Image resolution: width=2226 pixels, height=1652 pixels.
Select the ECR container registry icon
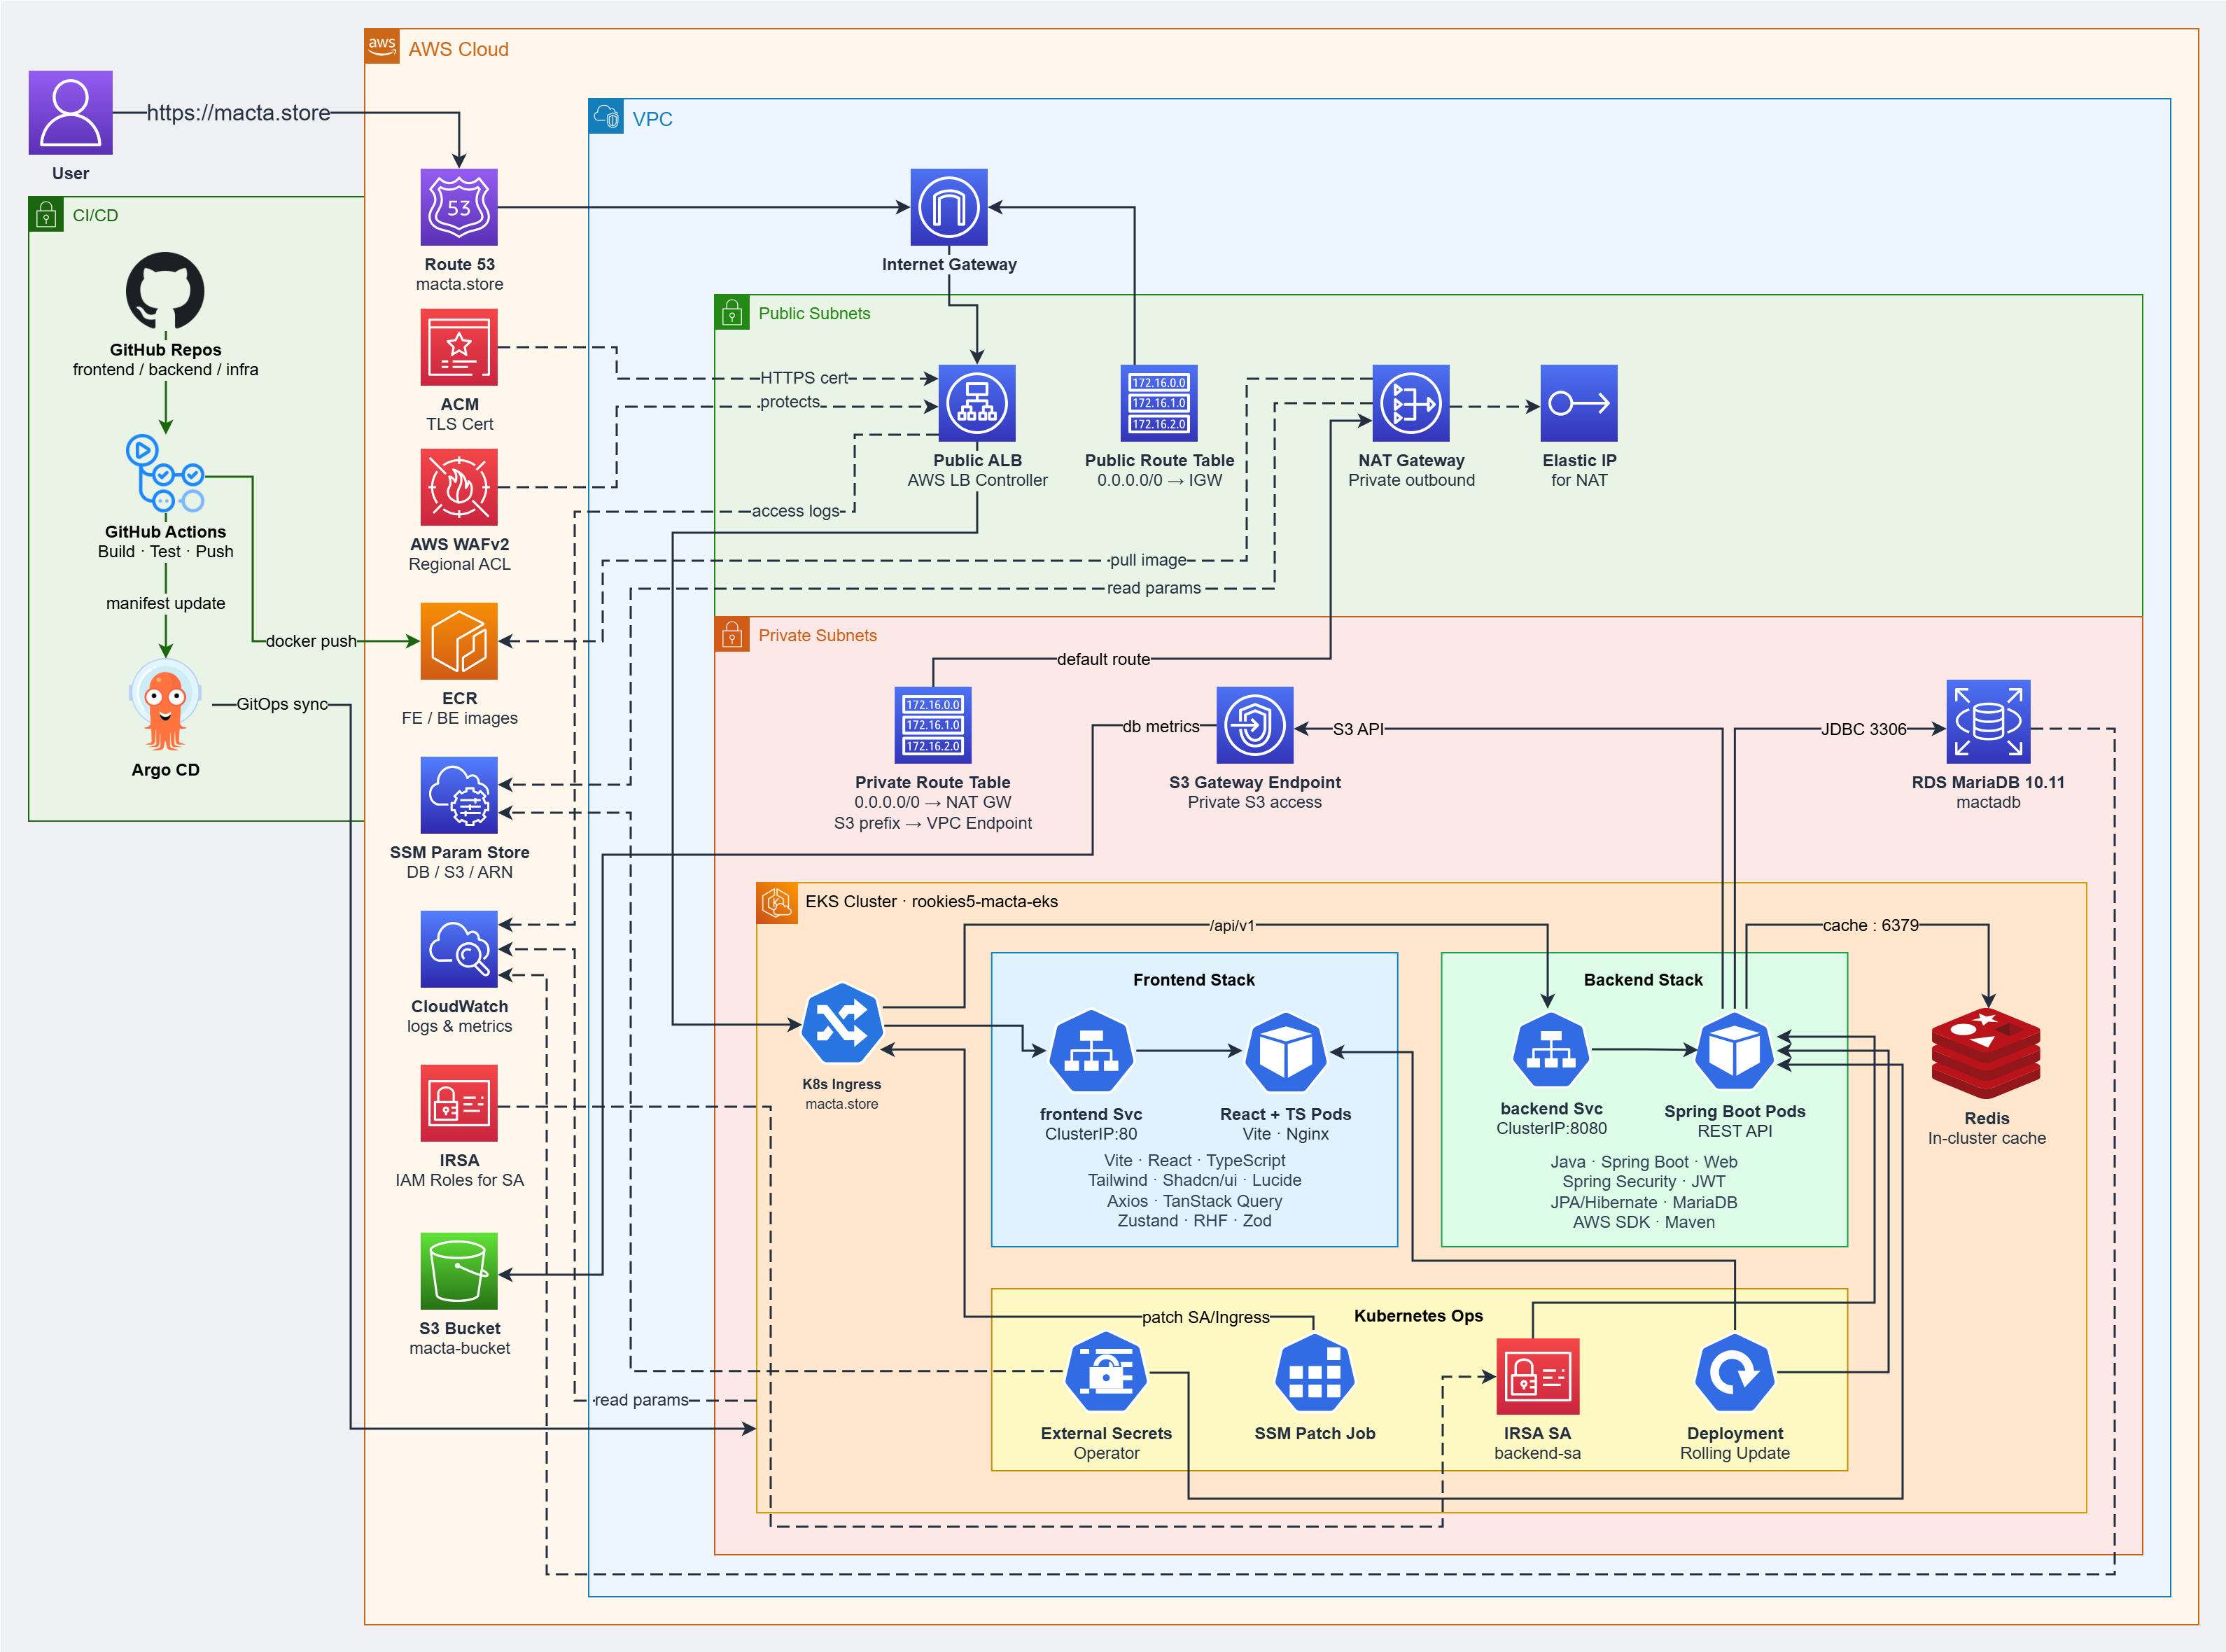point(459,641)
